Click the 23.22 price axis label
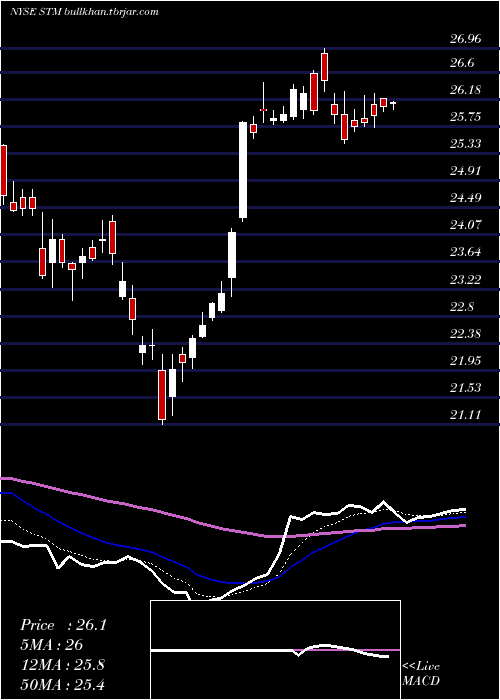This screenshot has height=700, width=500. (466, 279)
